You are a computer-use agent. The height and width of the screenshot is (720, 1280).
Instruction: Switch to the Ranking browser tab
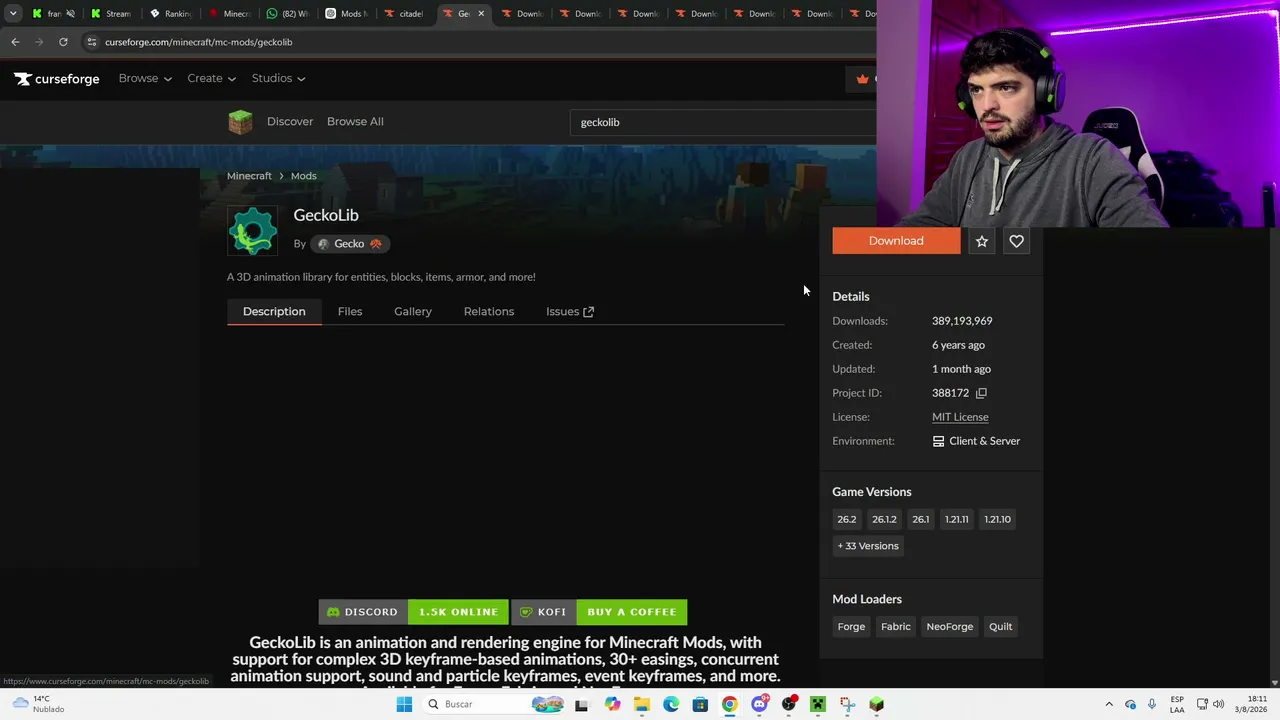pos(170,14)
